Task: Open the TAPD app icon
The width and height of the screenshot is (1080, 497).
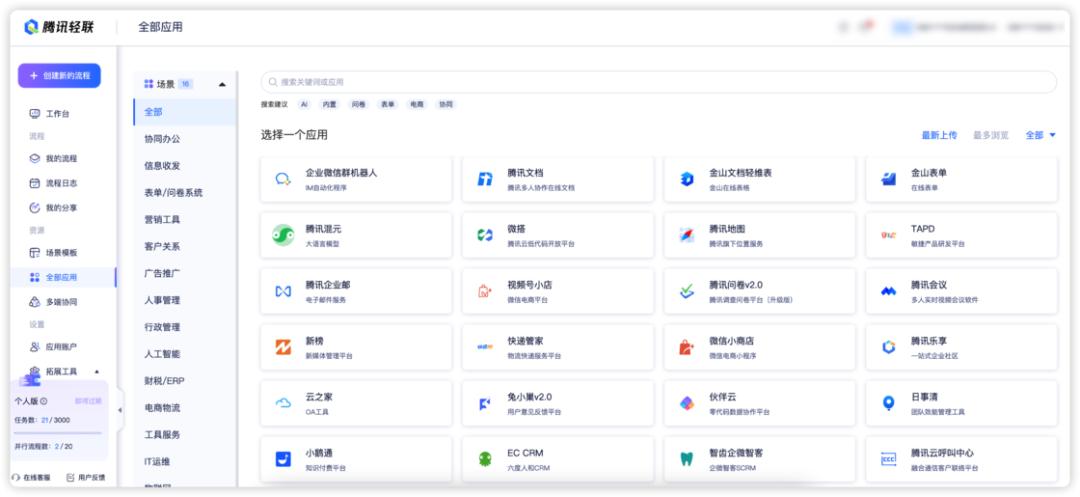Action: pyautogui.click(x=889, y=235)
